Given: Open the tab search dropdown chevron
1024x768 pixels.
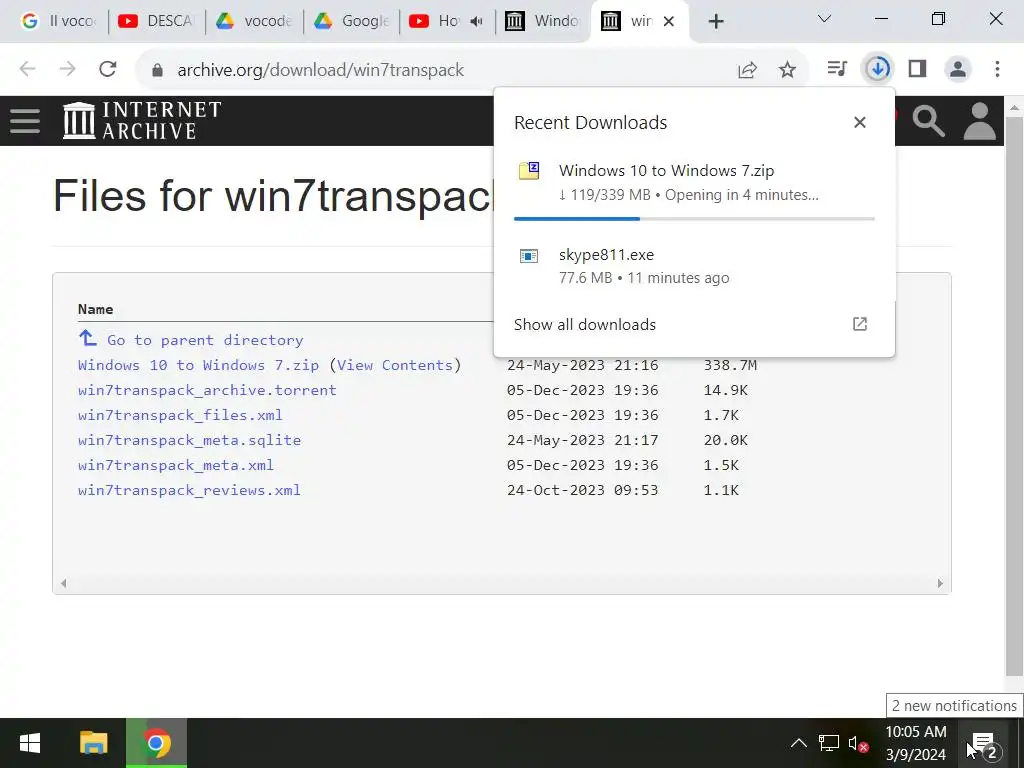Looking at the screenshot, I should click(x=824, y=19).
